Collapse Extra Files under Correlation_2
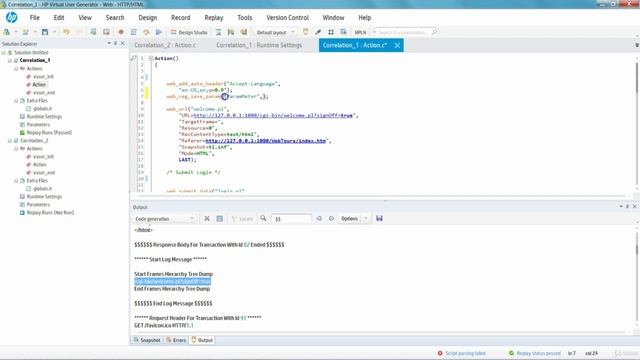The height and width of the screenshot is (360, 640). (x=16, y=180)
